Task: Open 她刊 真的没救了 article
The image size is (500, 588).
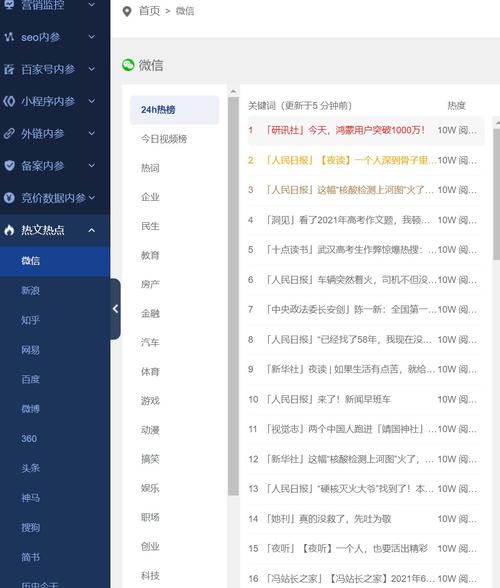Action: (328, 519)
